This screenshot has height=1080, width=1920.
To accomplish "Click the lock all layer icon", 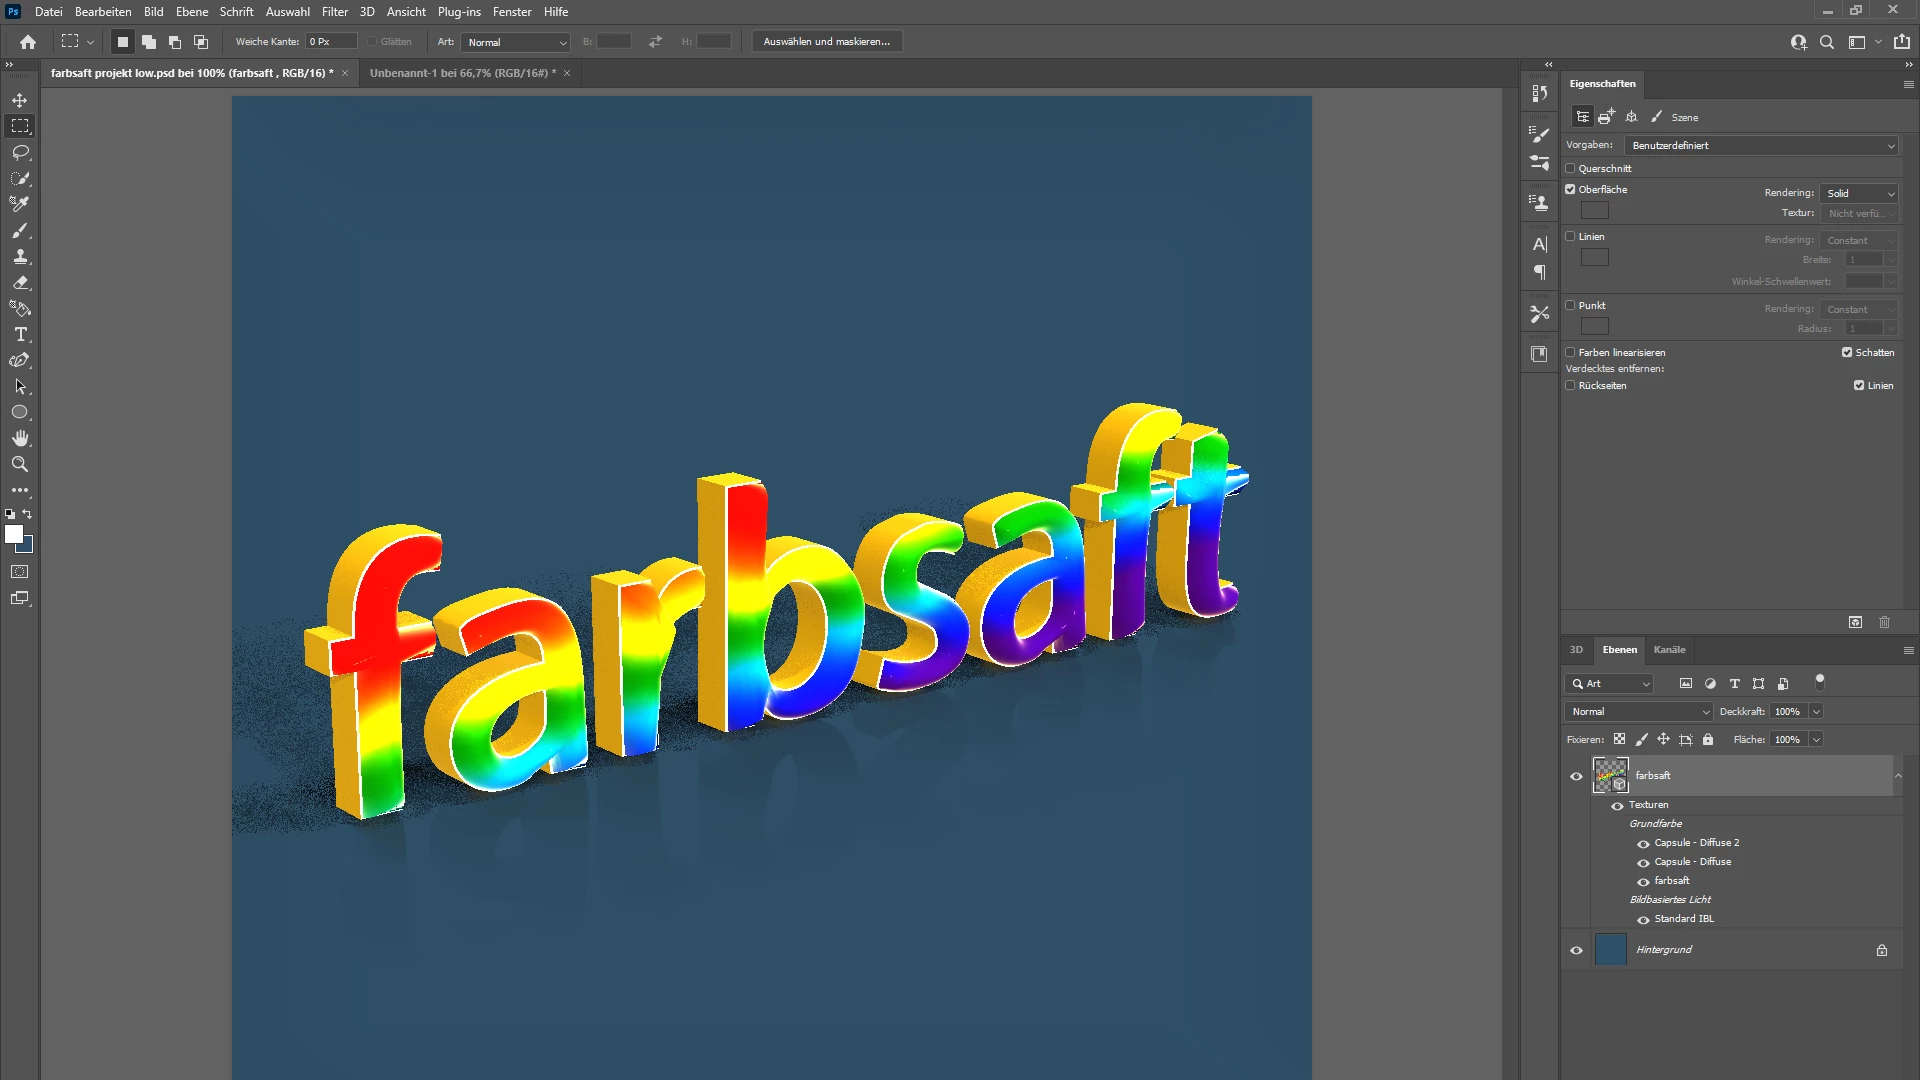I will [1708, 740].
